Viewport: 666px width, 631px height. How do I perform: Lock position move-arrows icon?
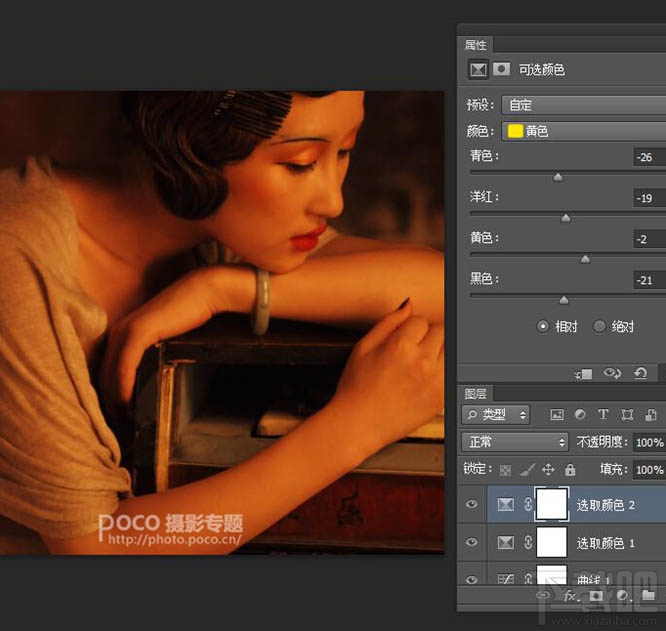(x=548, y=470)
